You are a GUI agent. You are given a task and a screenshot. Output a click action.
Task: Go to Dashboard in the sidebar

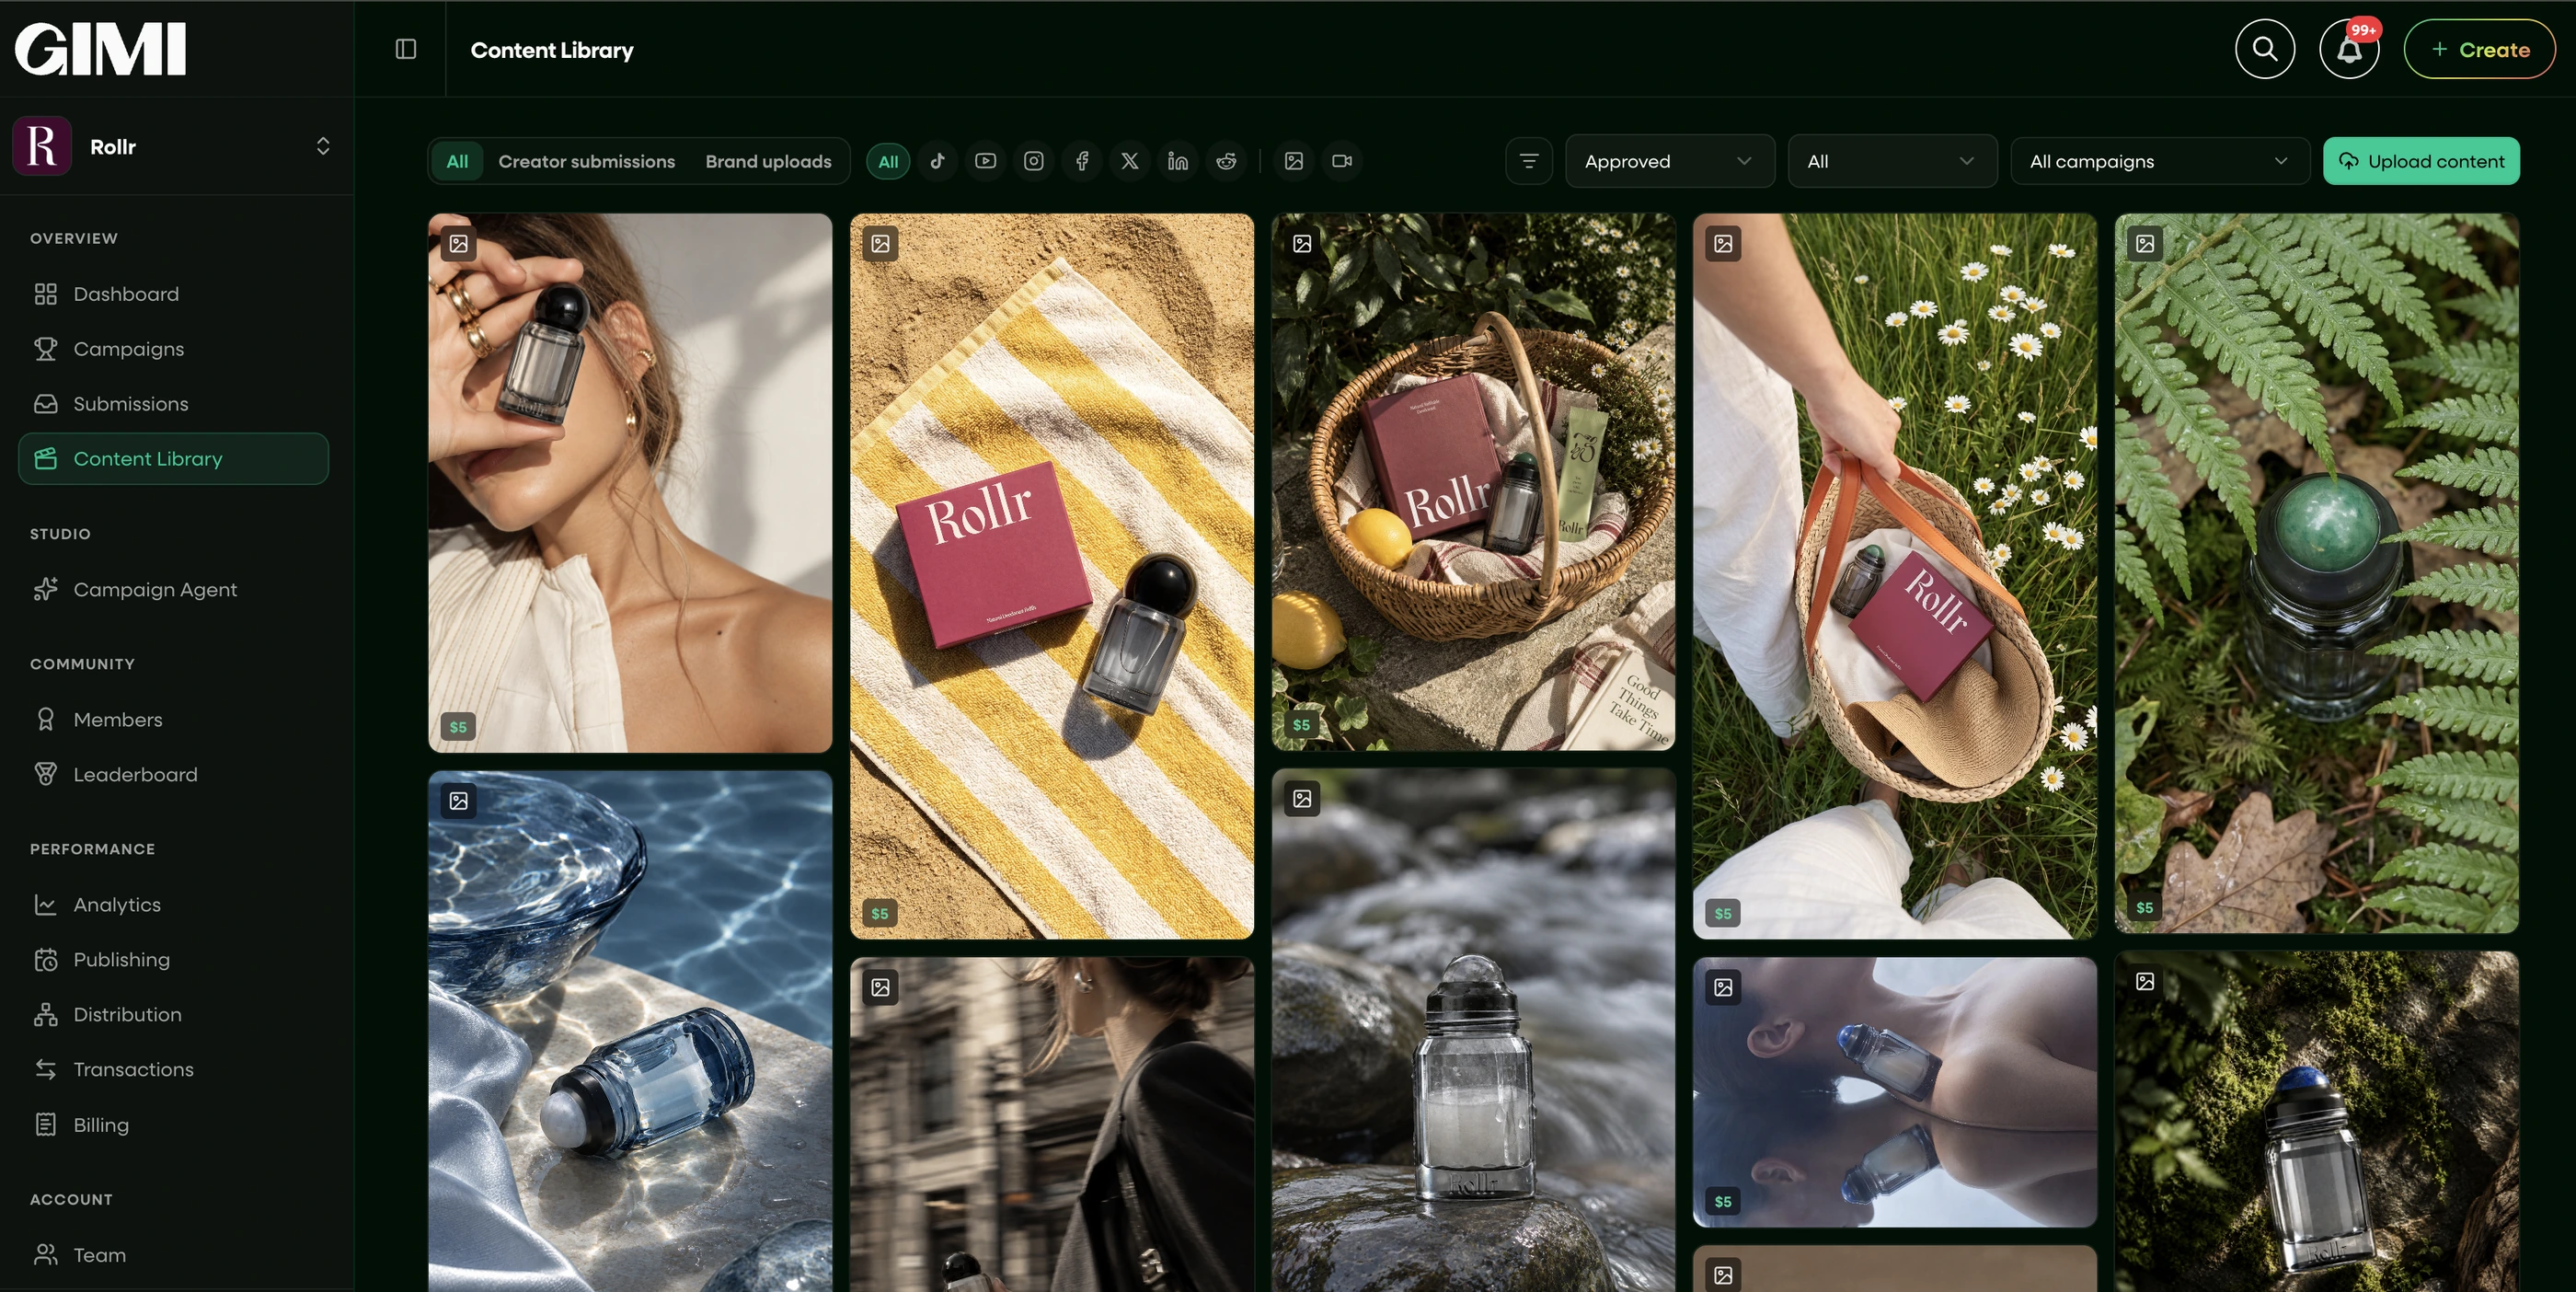[x=173, y=294]
